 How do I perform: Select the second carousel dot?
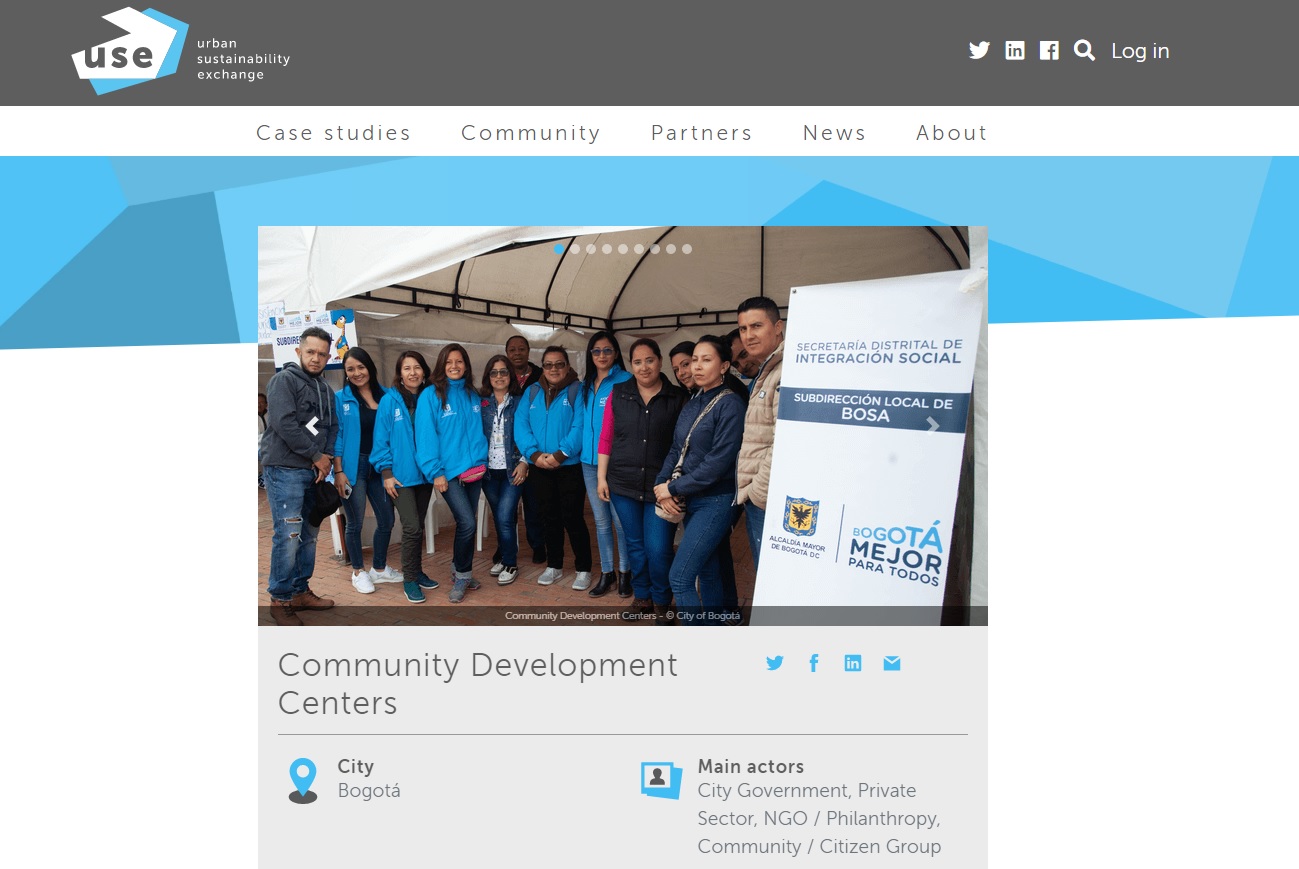point(575,249)
